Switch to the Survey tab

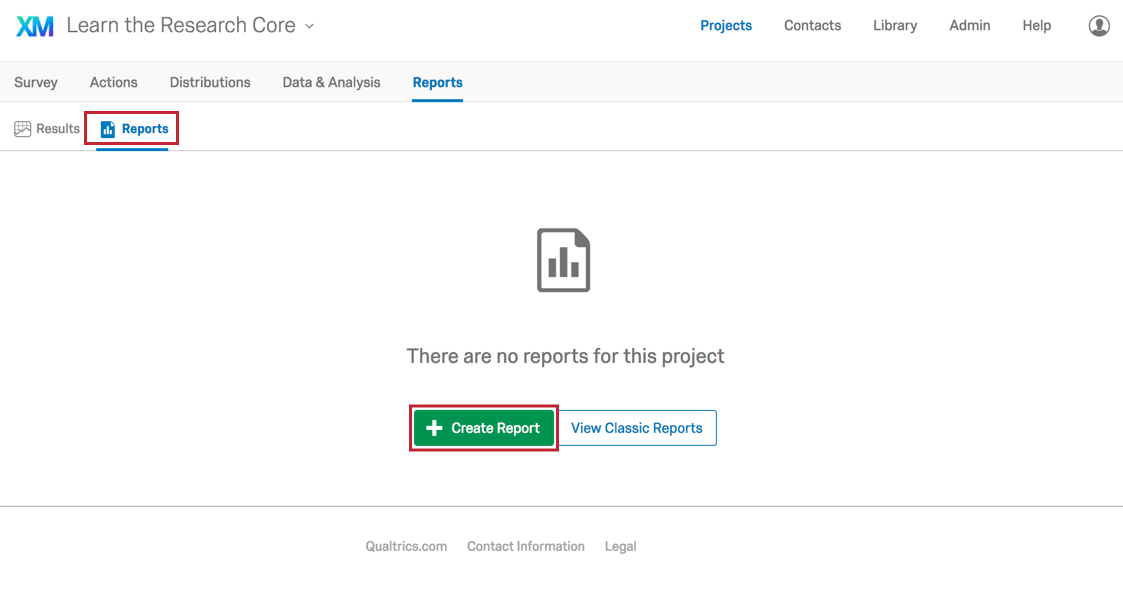[x=36, y=82]
